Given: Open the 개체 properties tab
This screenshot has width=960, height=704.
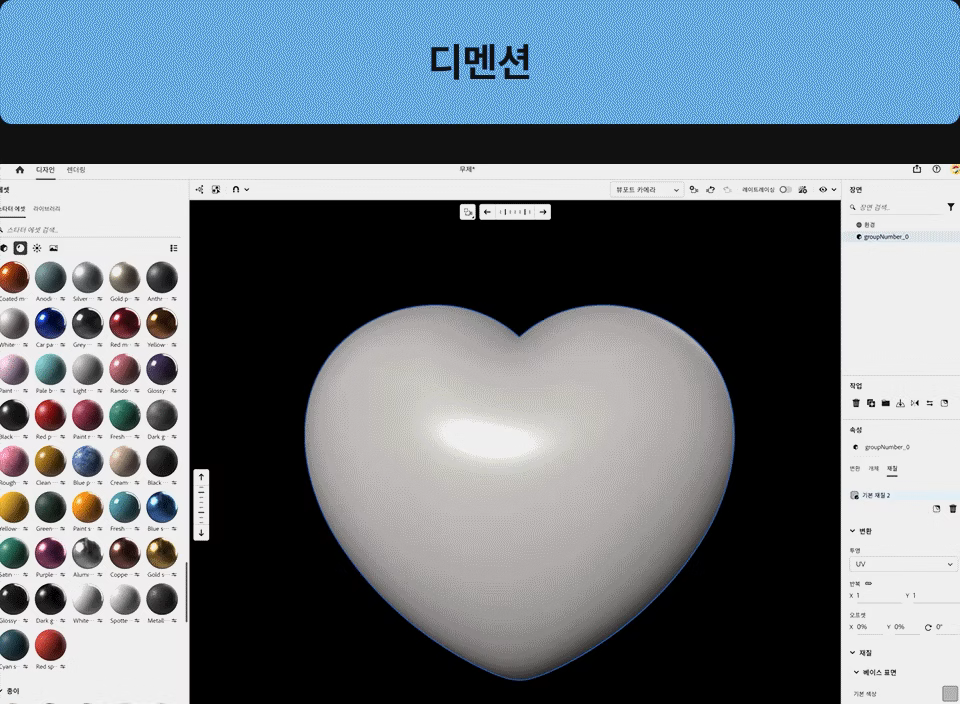Looking at the screenshot, I should point(874,468).
